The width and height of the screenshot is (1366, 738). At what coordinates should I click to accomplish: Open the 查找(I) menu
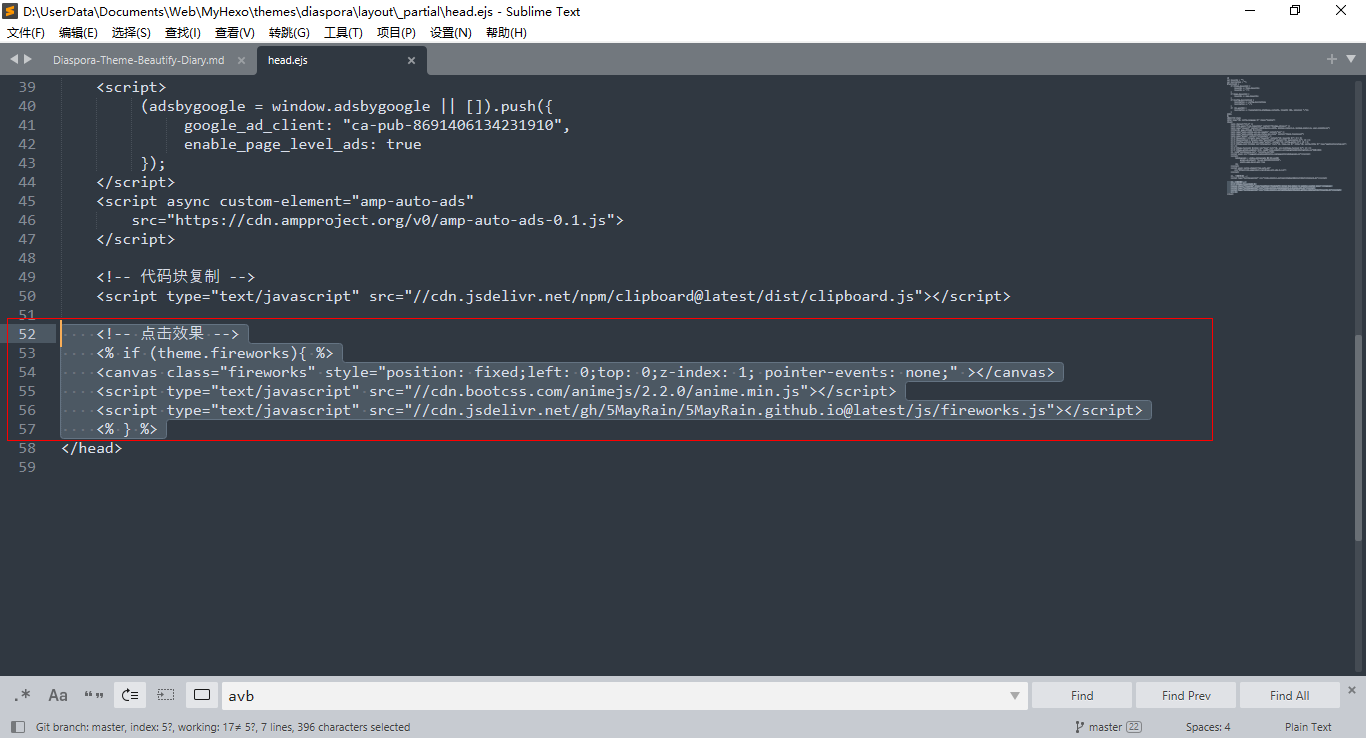click(183, 33)
